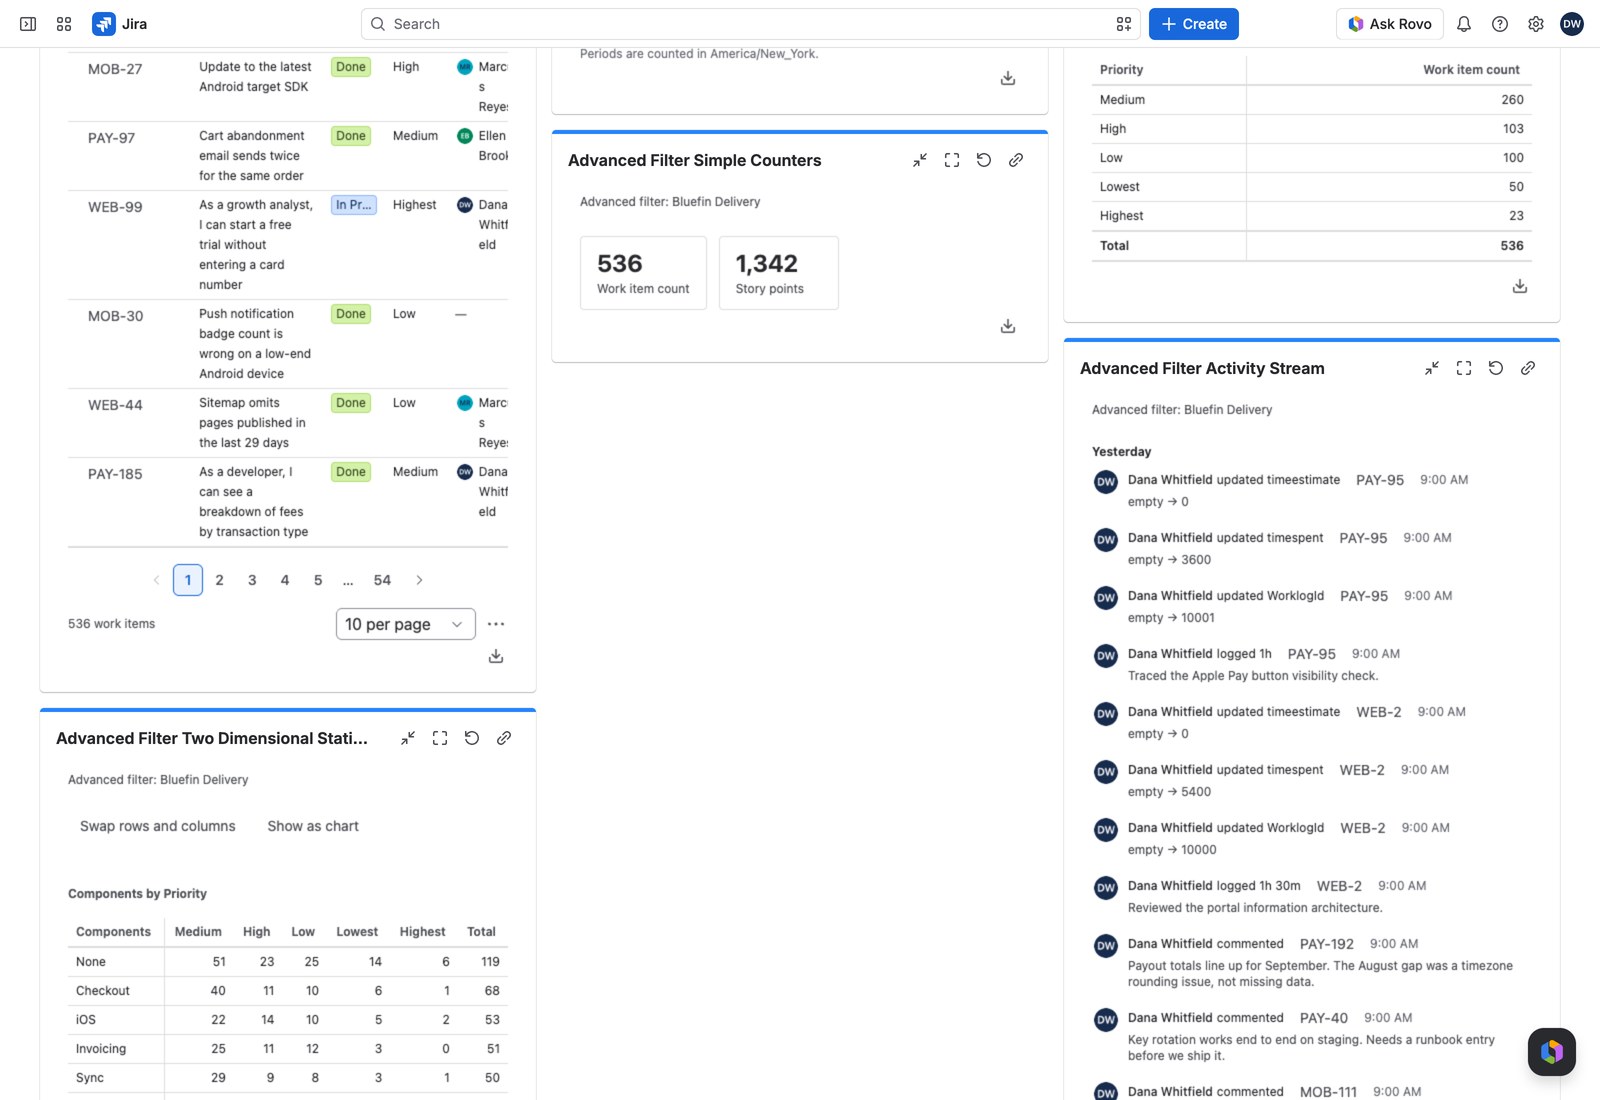This screenshot has height=1100, width=1600.
Task: Click Show as chart
Action: pyautogui.click(x=313, y=826)
